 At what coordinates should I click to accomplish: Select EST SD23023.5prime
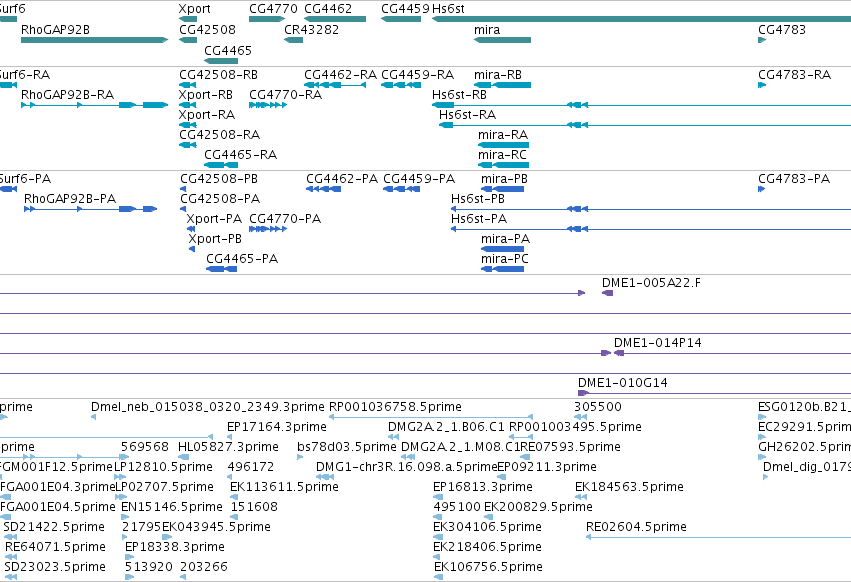click(x=11, y=577)
